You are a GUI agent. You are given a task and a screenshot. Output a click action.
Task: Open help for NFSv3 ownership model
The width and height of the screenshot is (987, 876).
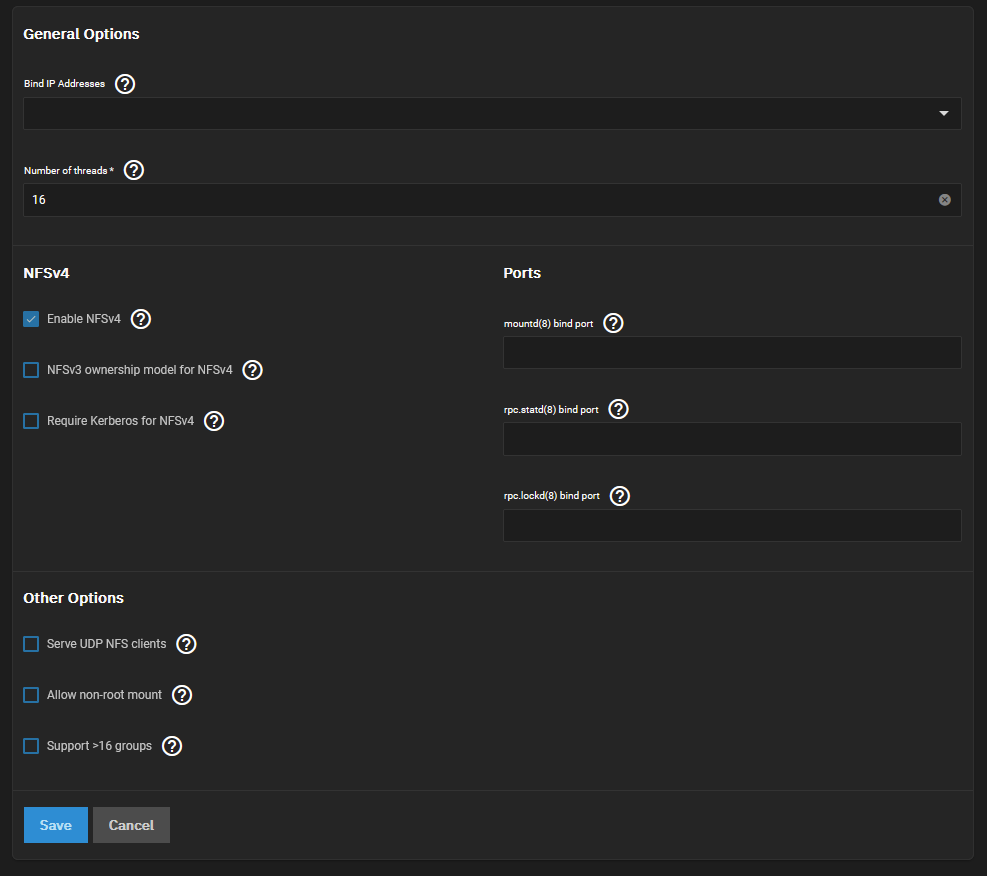coord(252,370)
